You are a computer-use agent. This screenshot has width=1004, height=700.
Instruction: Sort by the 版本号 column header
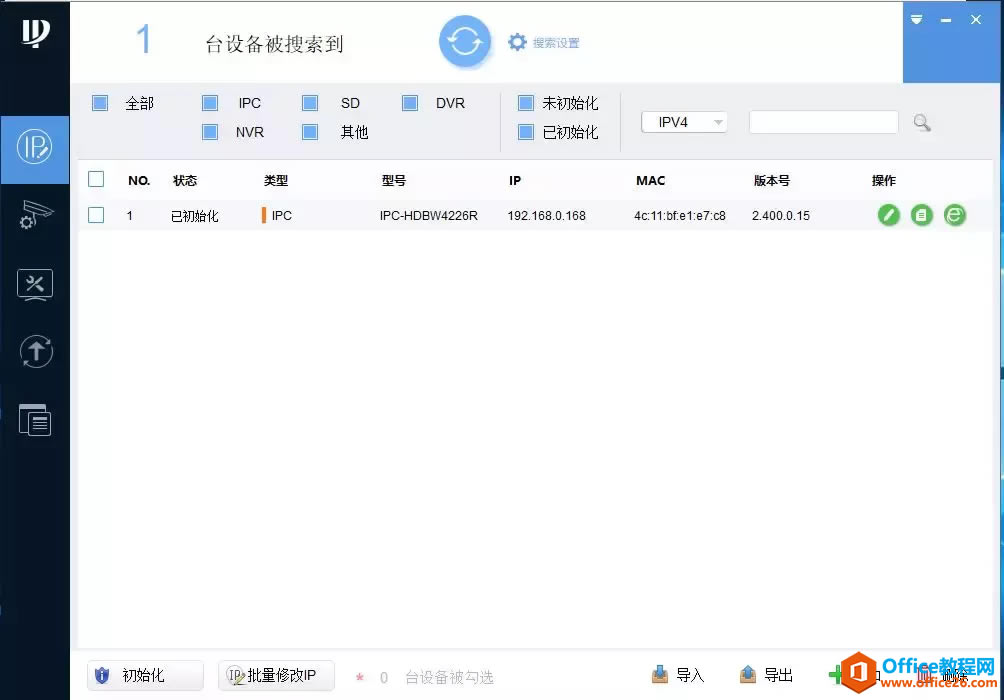click(772, 181)
